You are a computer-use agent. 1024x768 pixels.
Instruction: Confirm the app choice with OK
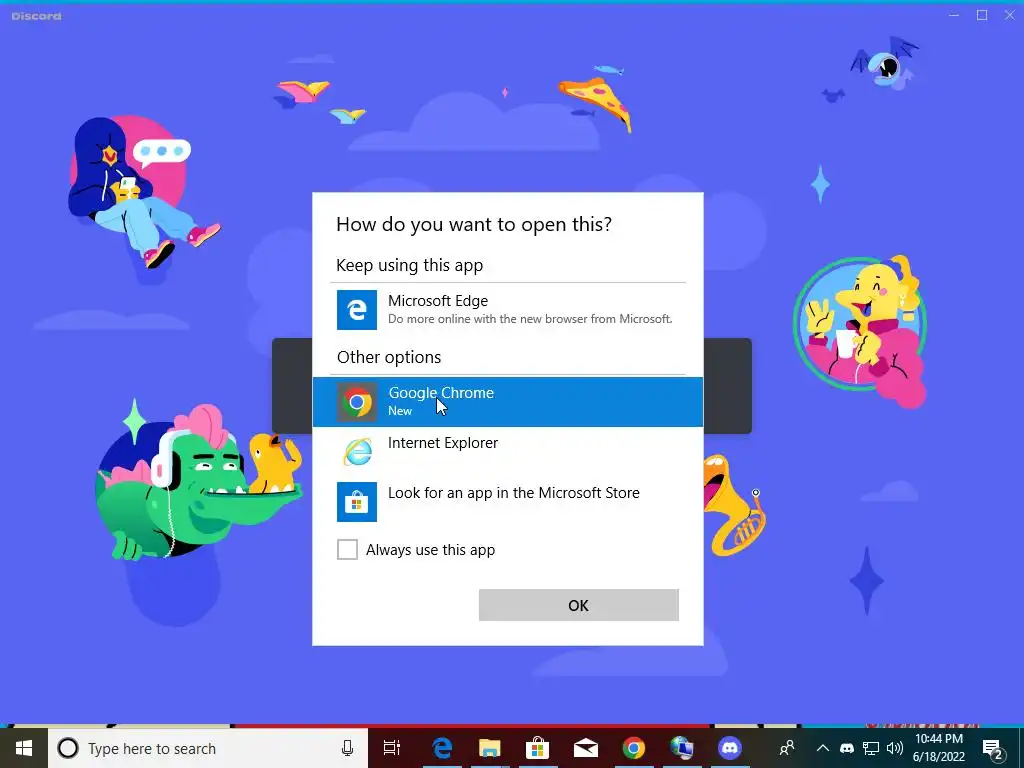click(579, 605)
